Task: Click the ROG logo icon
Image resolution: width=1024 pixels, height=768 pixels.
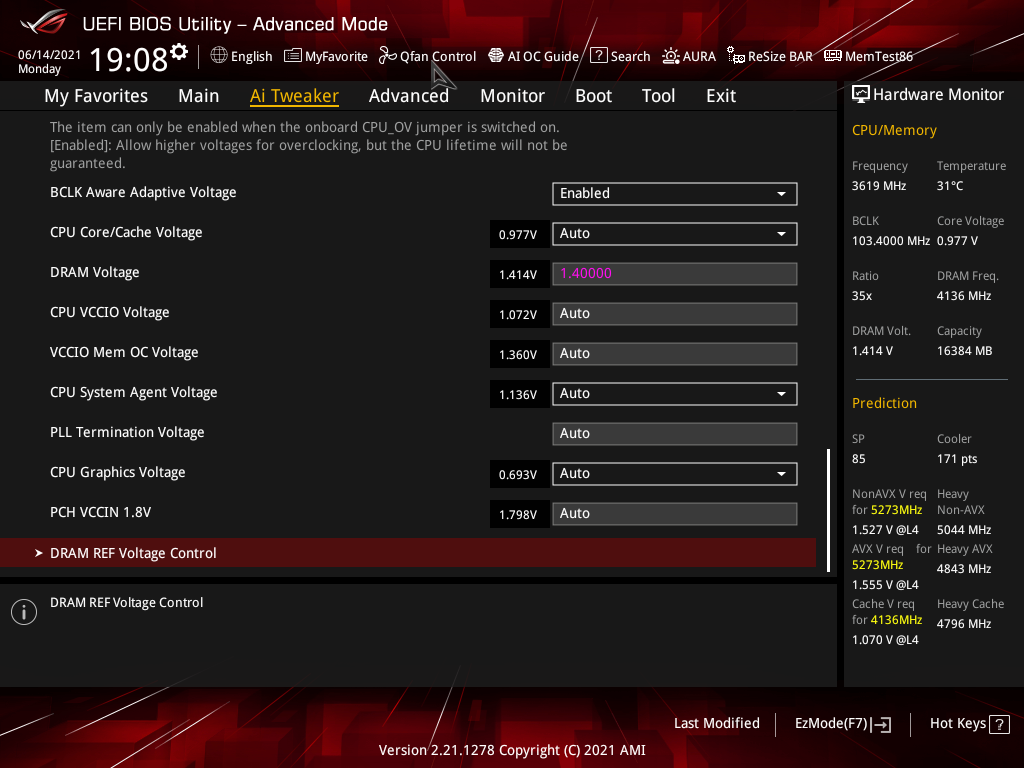Action: pyautogui.click(x=44, y=22)
